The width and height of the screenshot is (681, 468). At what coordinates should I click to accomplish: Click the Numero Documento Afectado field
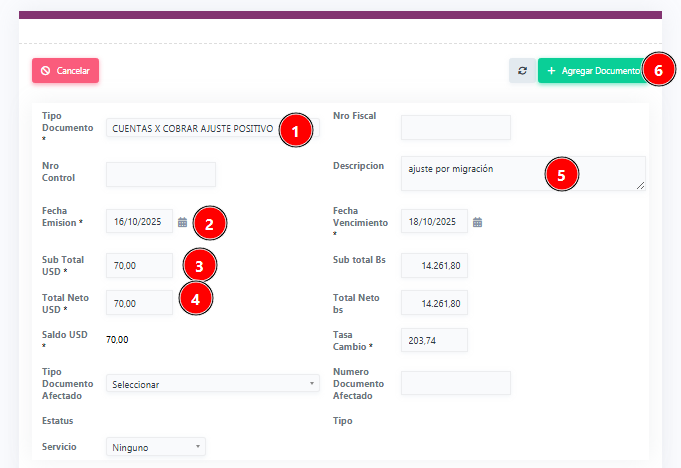pos(455,383)
